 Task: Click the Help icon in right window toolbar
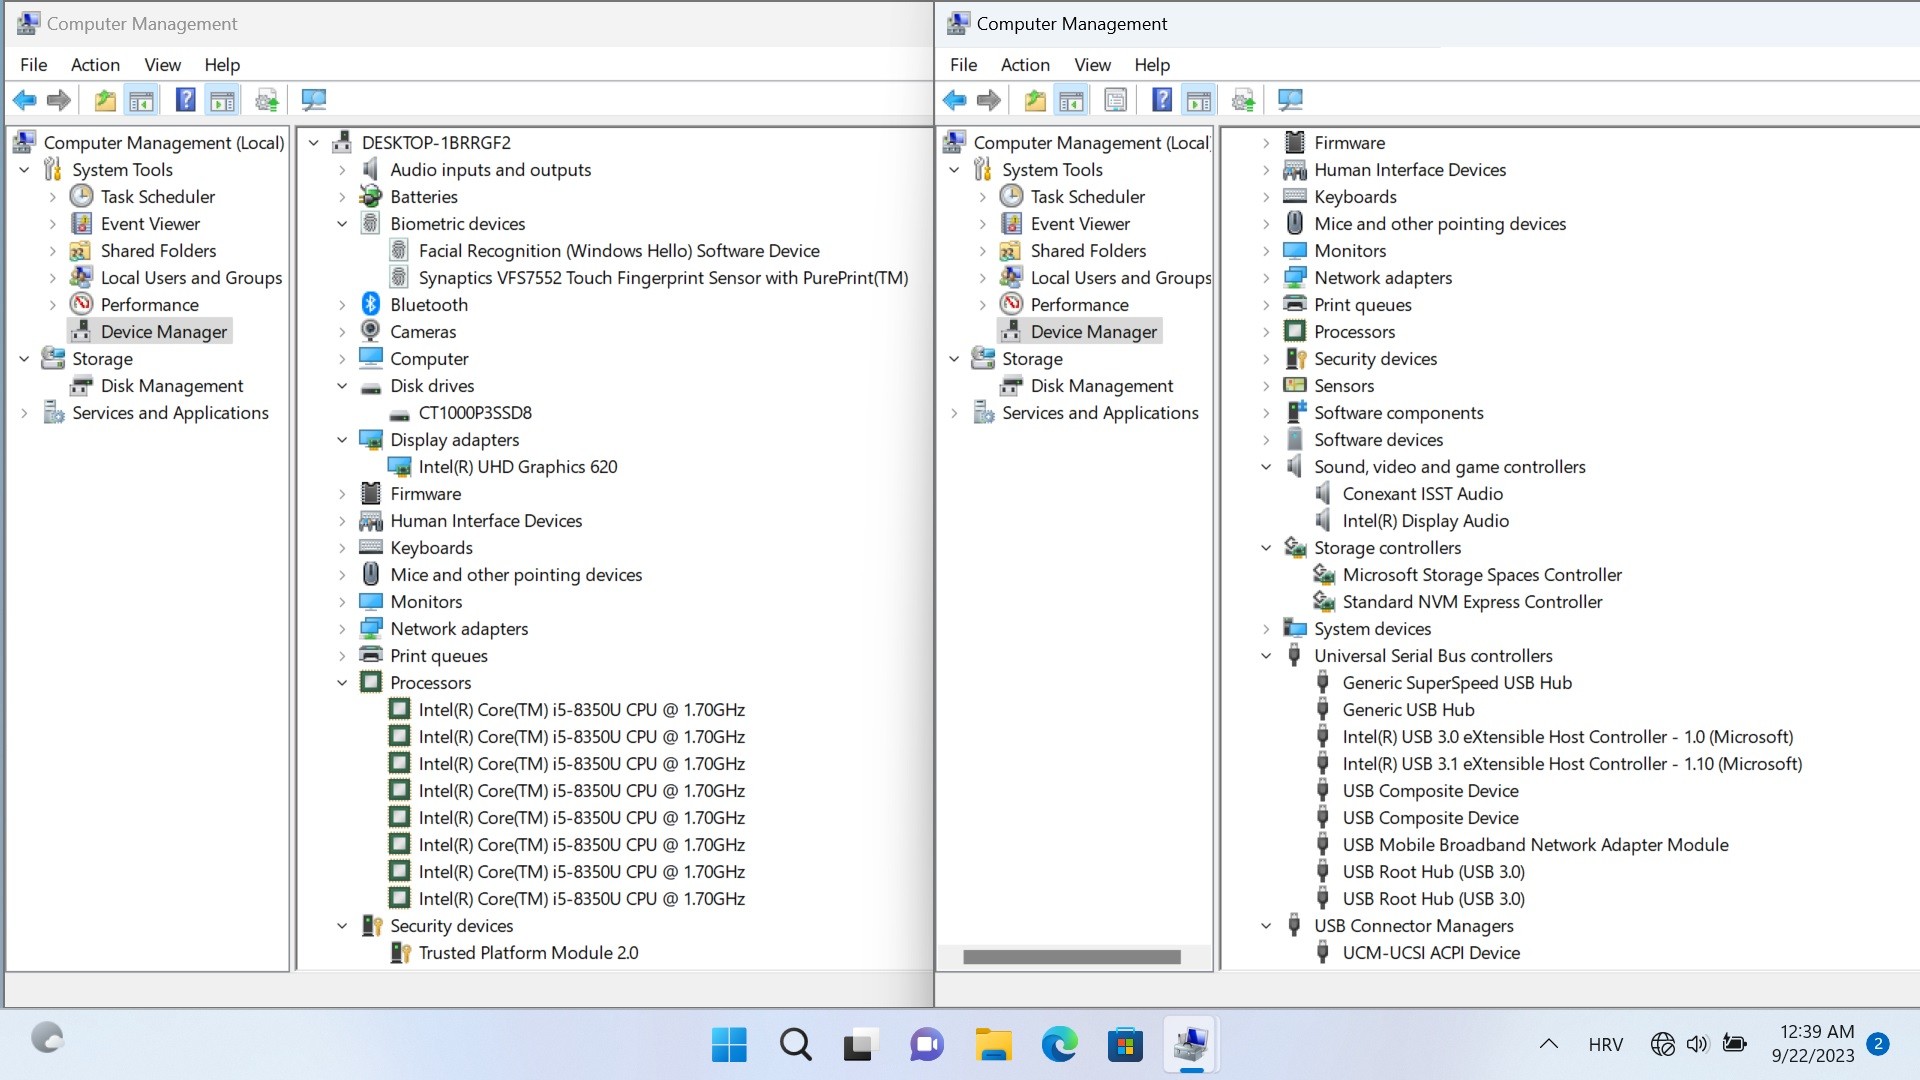click(1161, 100)
